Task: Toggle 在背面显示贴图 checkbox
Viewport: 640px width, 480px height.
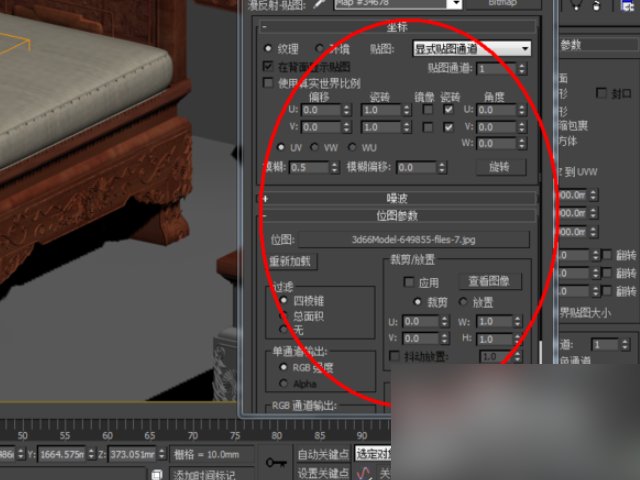Action: tap(268, 66)
